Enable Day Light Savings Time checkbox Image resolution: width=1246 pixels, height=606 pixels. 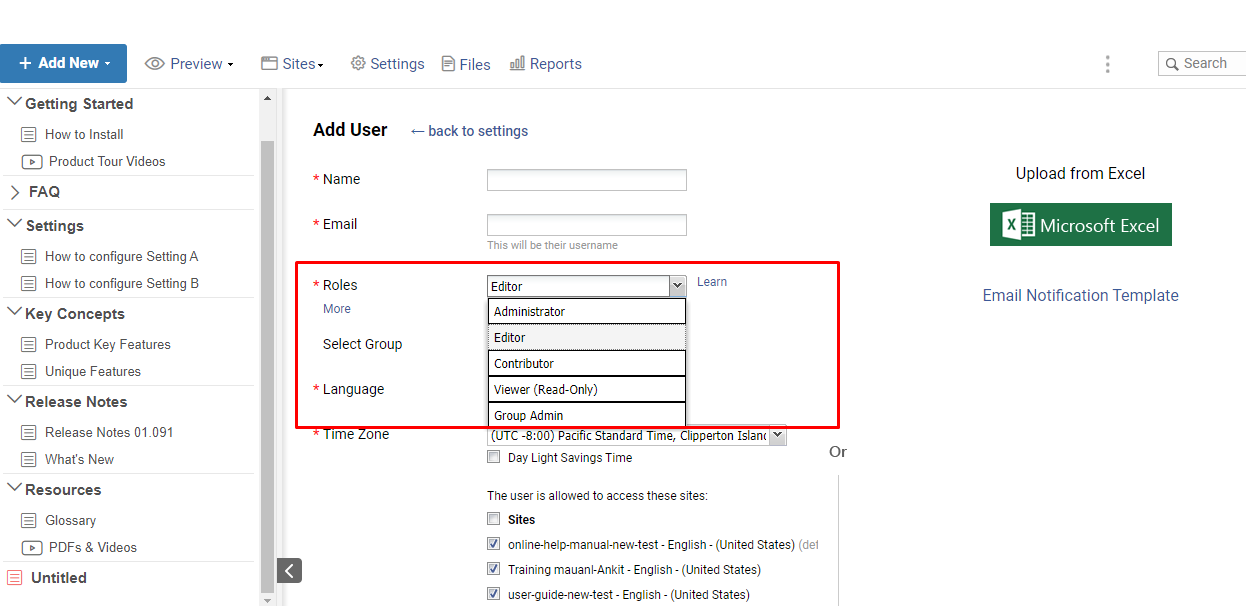493,457
